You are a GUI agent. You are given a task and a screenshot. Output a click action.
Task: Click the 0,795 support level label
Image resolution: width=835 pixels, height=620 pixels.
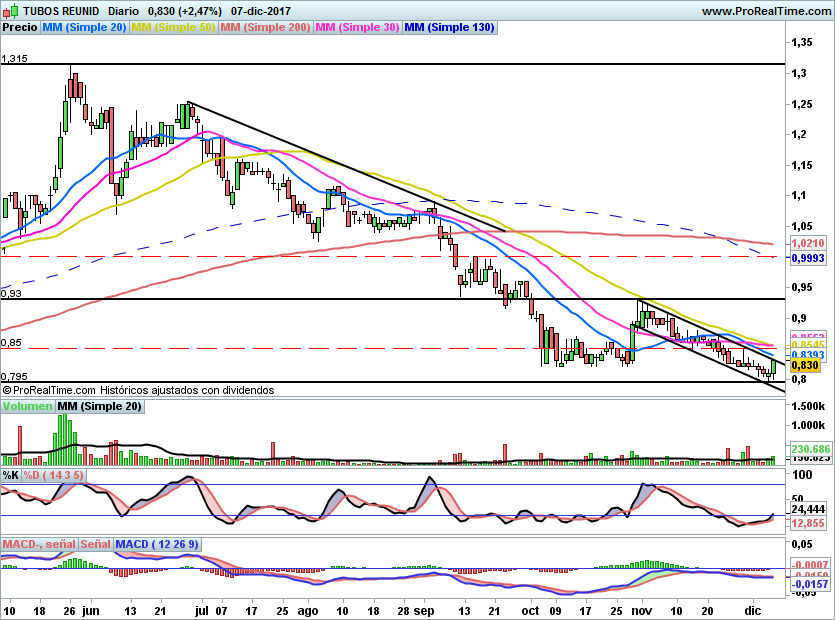click(14, 377)
